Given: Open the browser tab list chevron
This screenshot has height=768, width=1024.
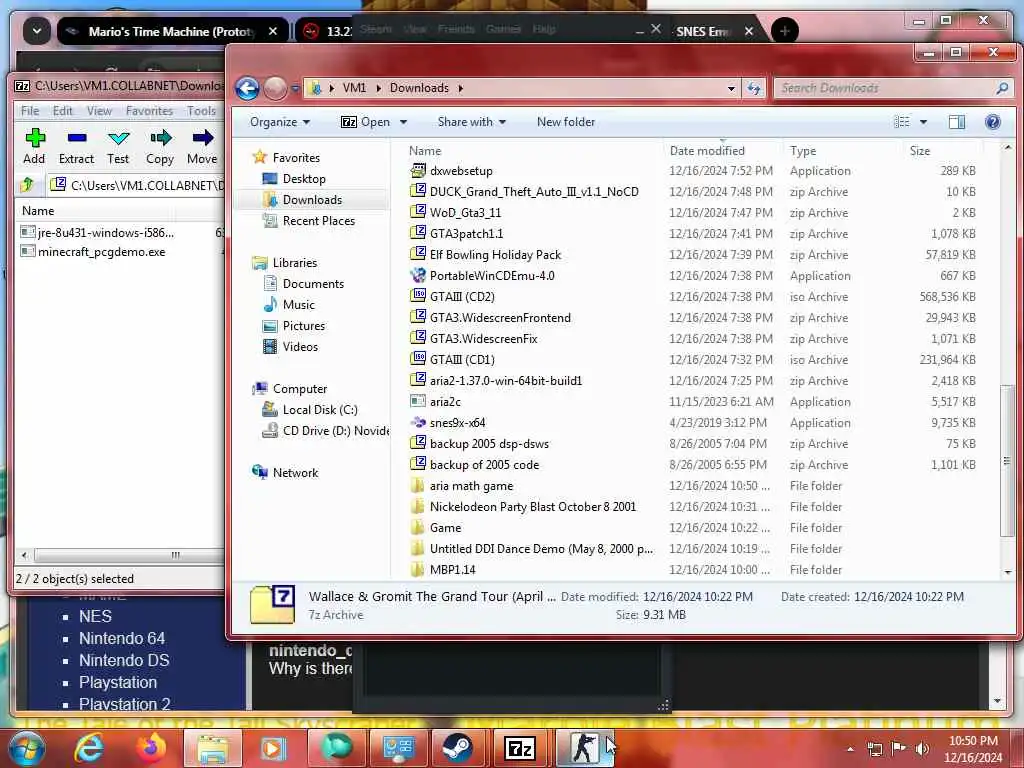Looking at the screenshot, I should [37, 31].
